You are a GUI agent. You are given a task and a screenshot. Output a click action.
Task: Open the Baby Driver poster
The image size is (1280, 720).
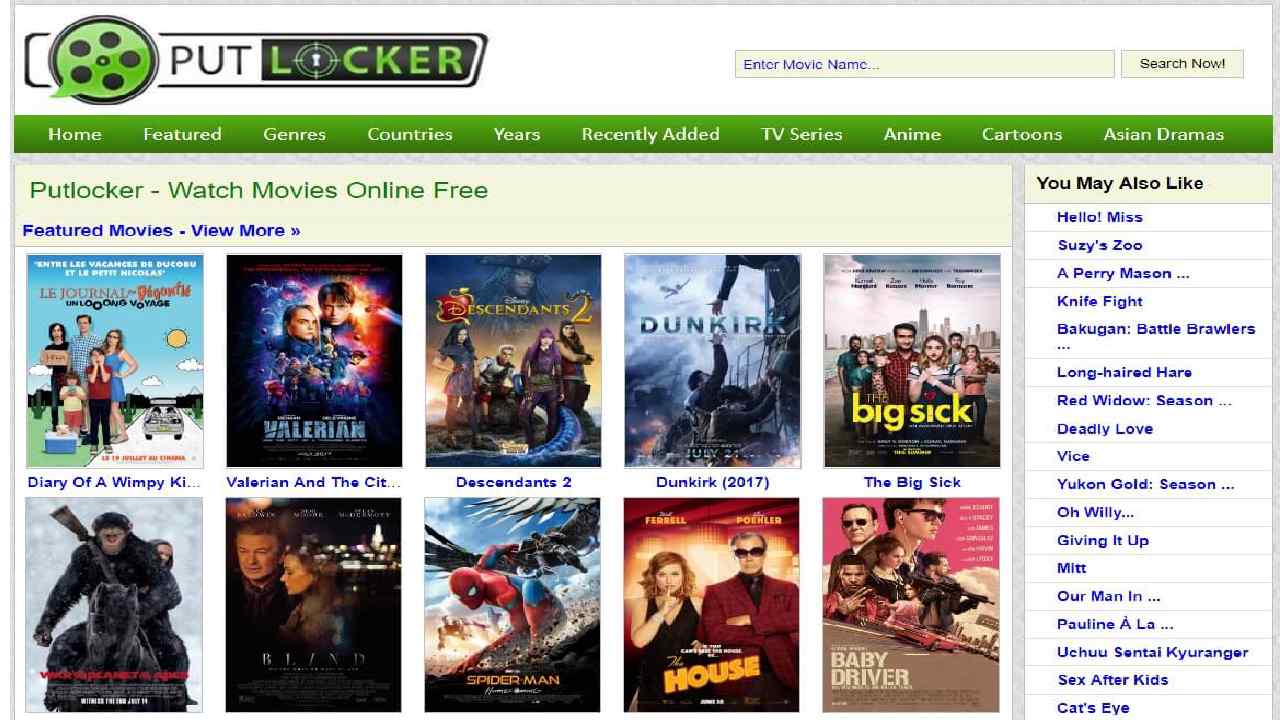[x=911, y=605]
